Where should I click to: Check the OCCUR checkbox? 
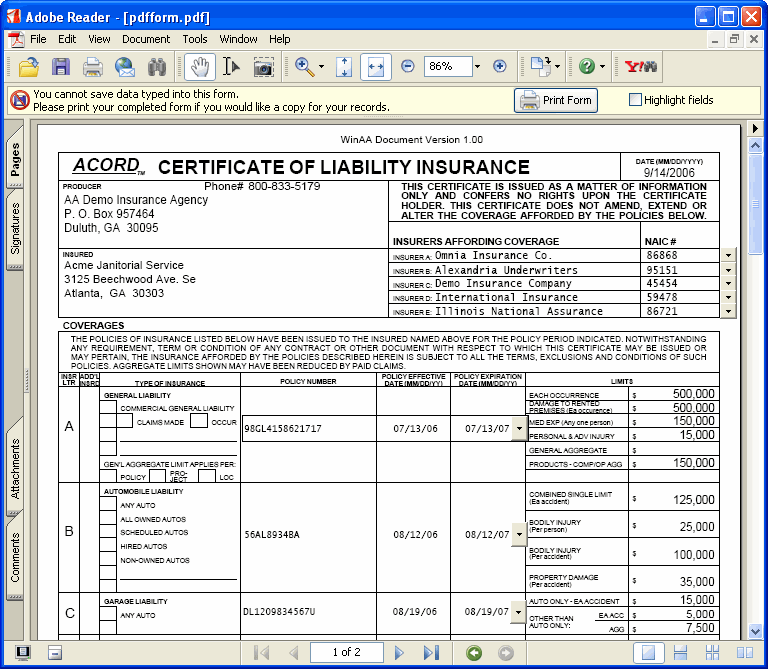pos(199,421)
